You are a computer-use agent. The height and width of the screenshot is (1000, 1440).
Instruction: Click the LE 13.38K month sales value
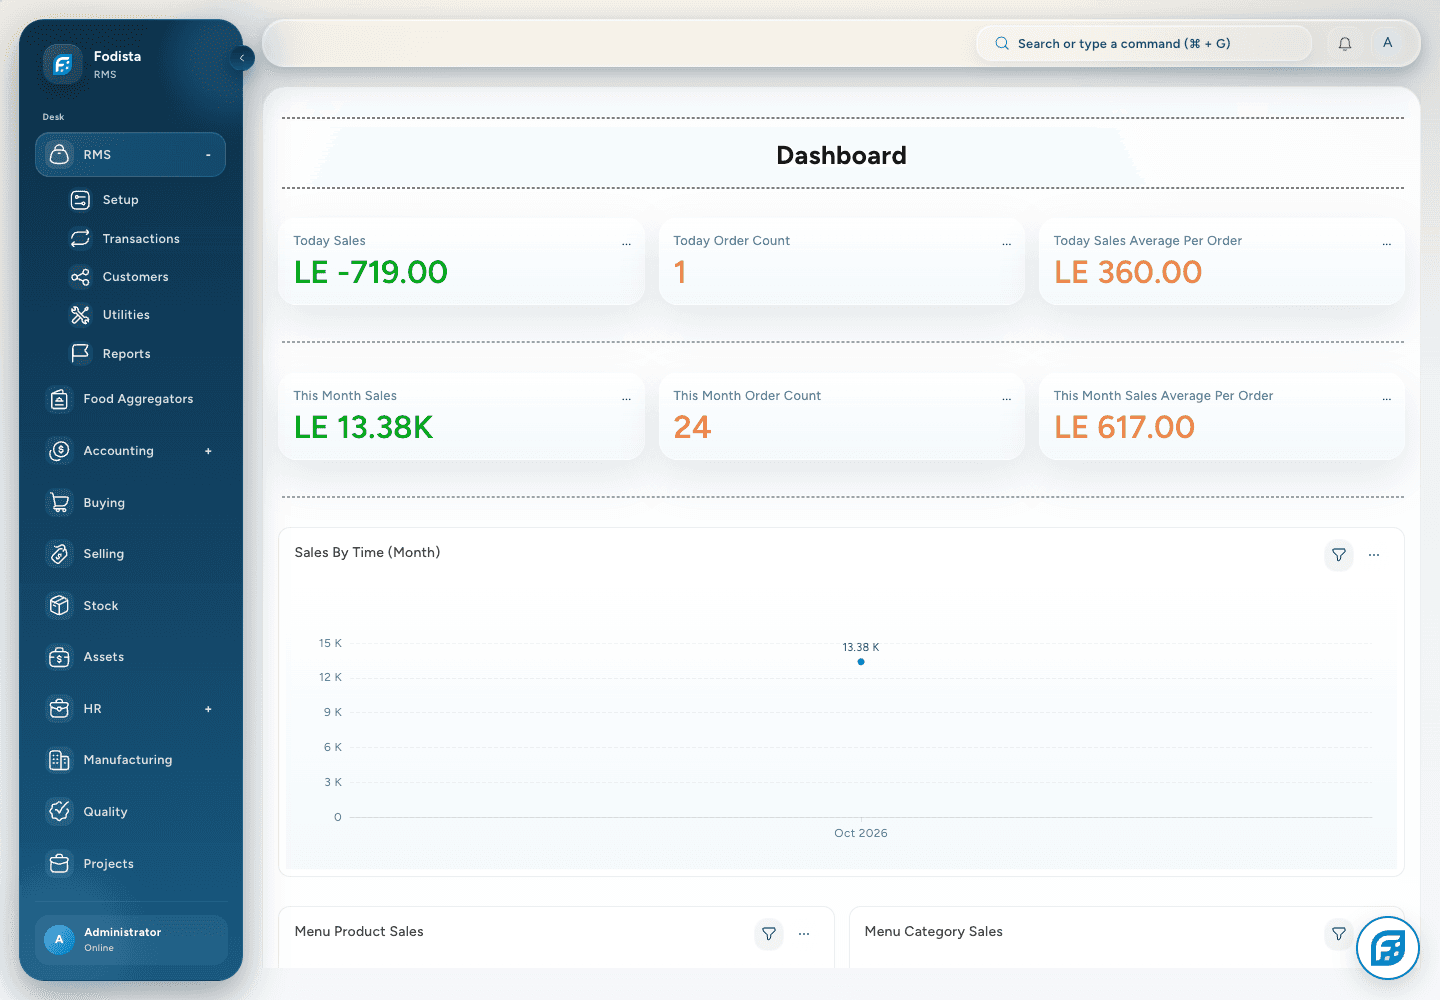364,428
